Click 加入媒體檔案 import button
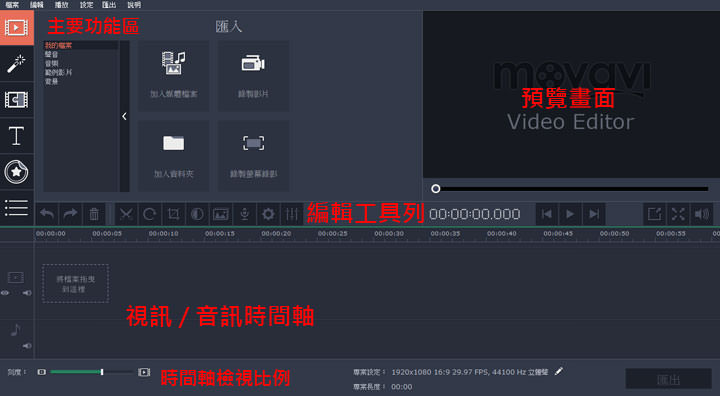Image resolution: width=720 pixels, height=396 pixels. 174,76
